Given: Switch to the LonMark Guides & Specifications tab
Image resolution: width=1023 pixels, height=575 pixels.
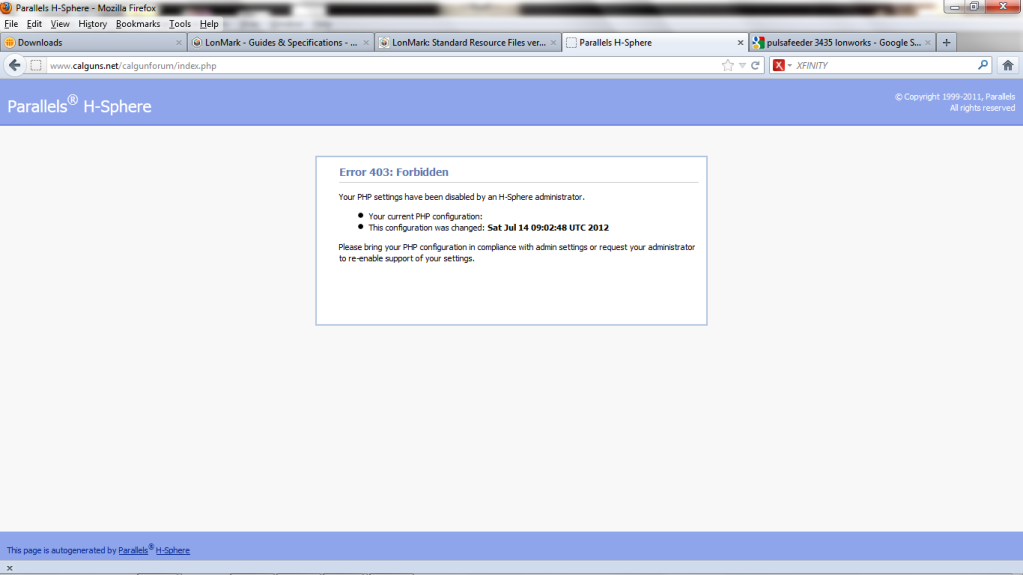Looking at the screenshot, I should click(278, 43).
